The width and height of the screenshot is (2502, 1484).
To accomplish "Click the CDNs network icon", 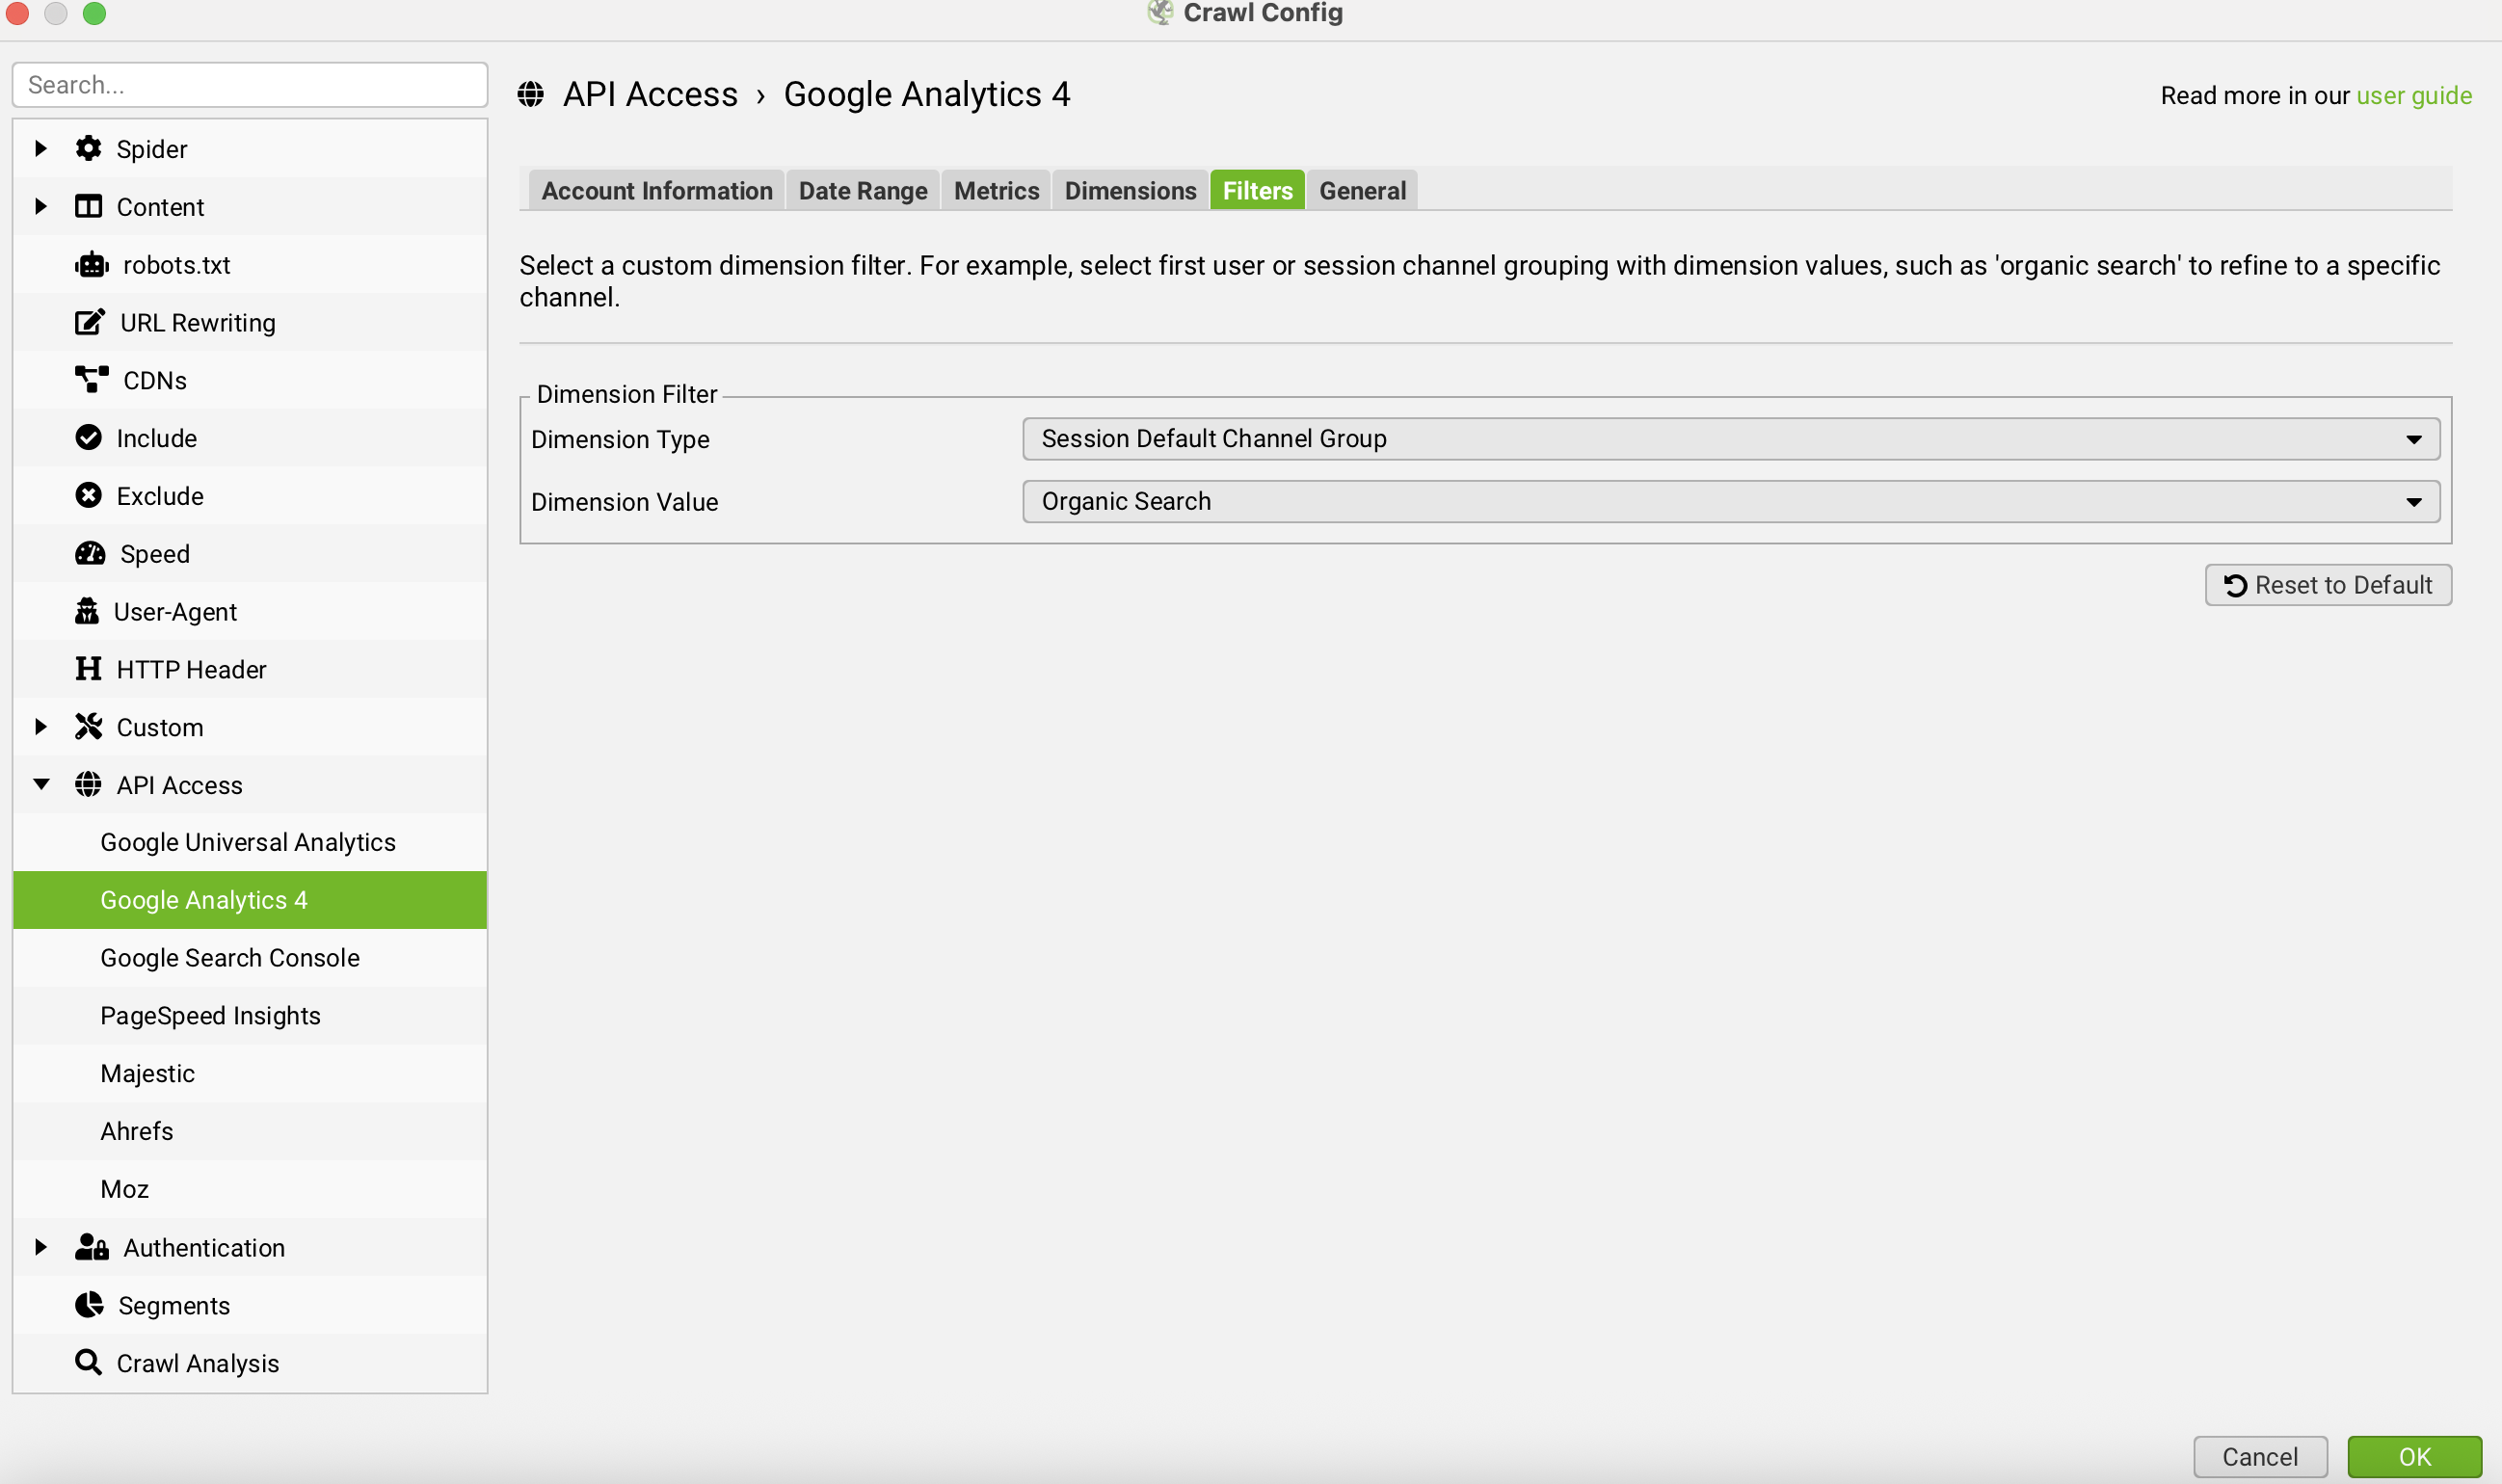I will point(91,380).
